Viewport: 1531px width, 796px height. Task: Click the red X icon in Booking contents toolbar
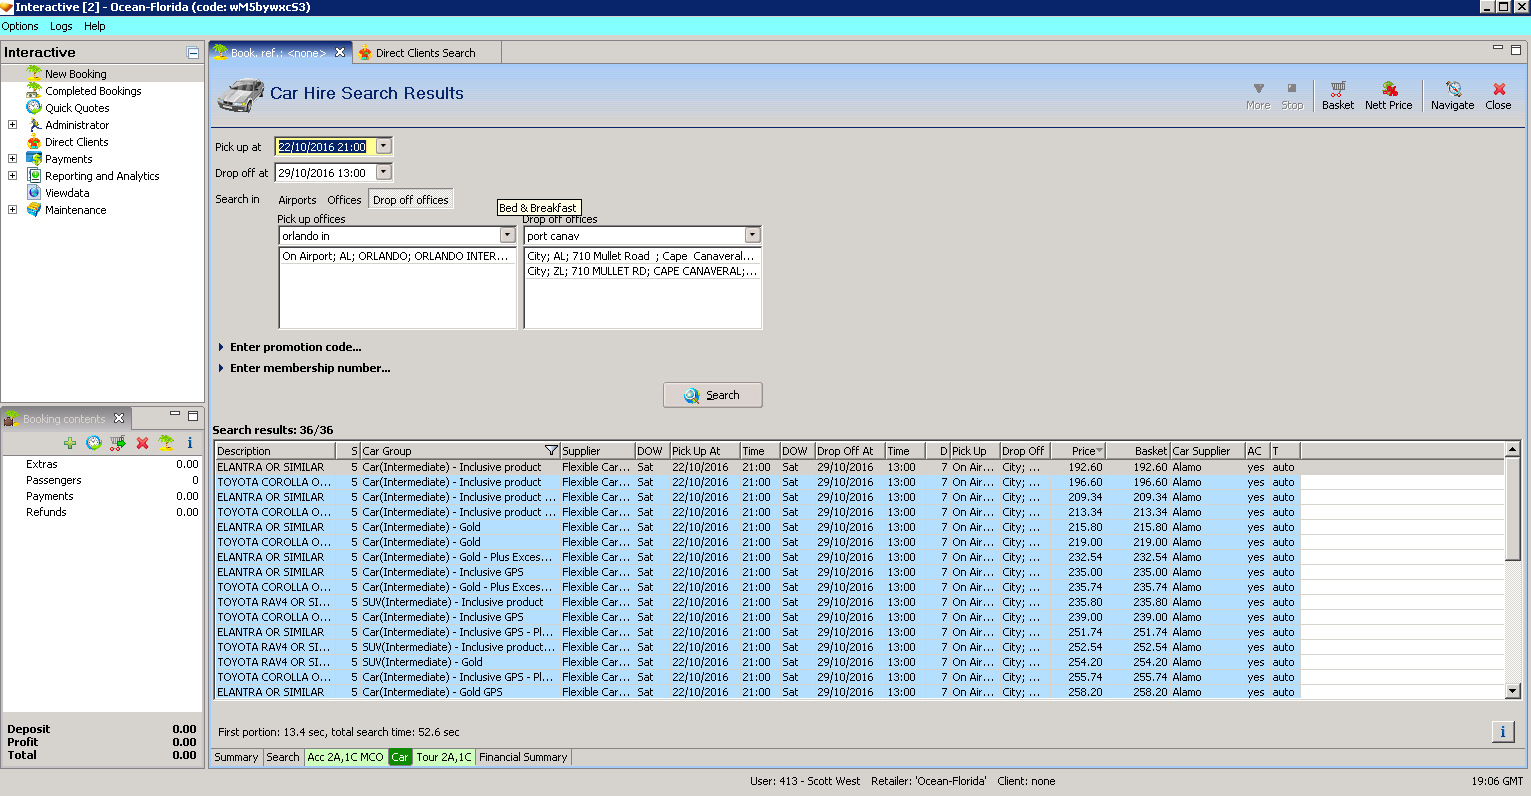point(142,443)
